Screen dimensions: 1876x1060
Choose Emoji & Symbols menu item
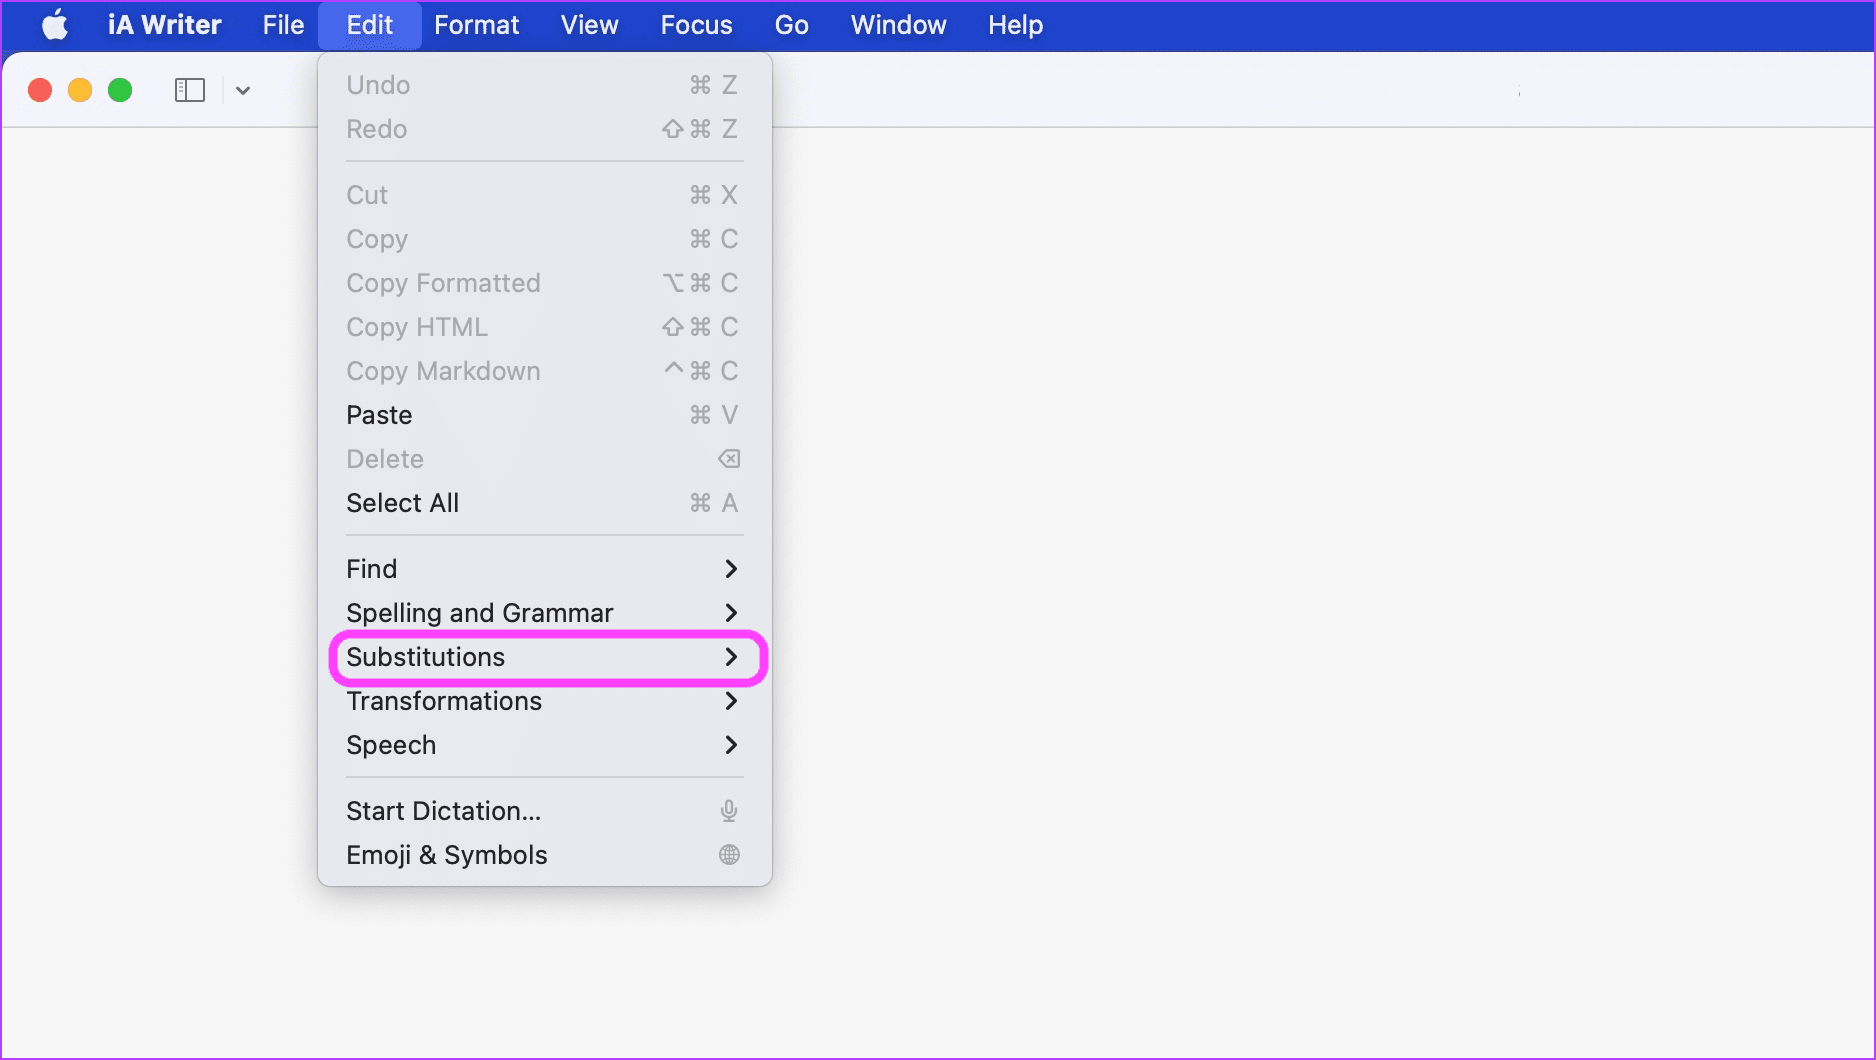545,855
